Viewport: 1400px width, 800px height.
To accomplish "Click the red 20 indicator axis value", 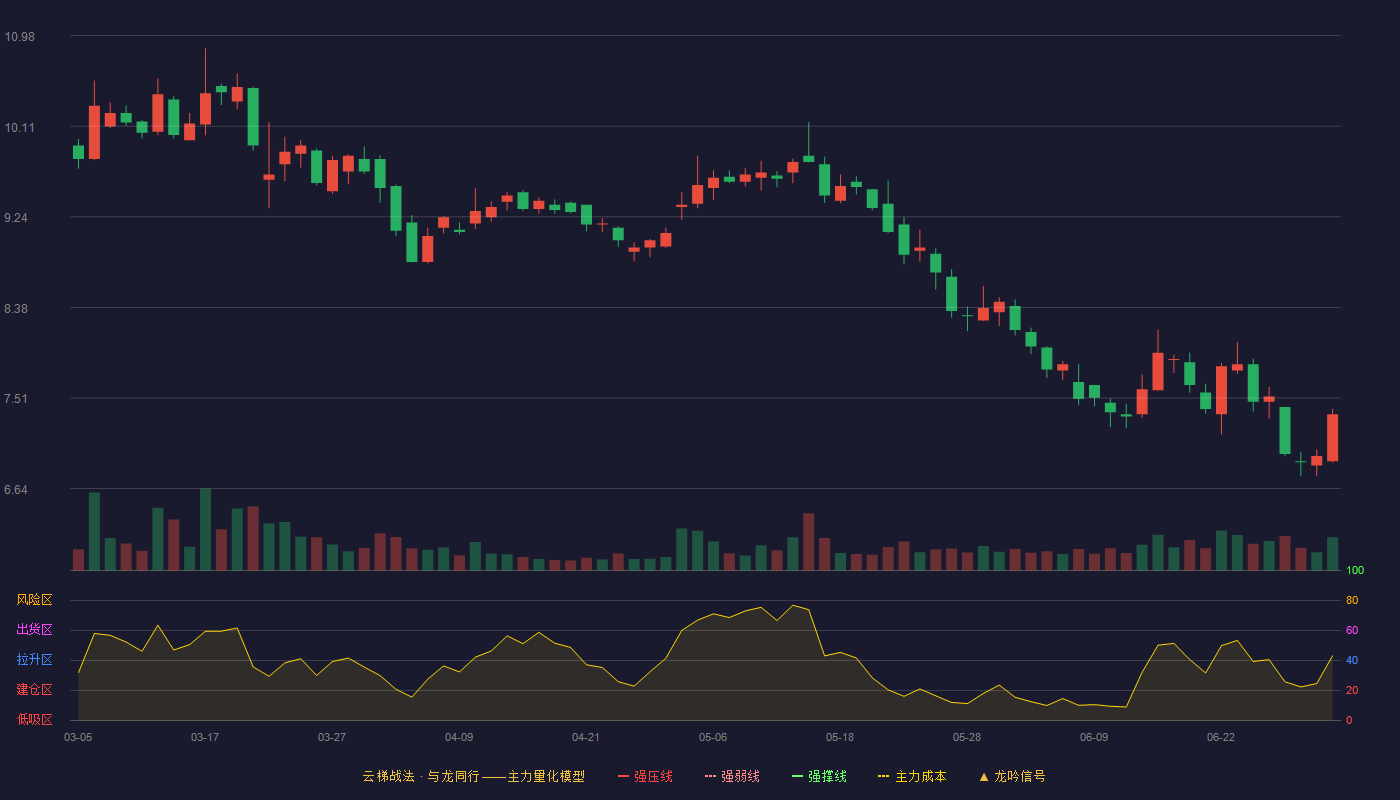I will click(x=1352, y=690).
